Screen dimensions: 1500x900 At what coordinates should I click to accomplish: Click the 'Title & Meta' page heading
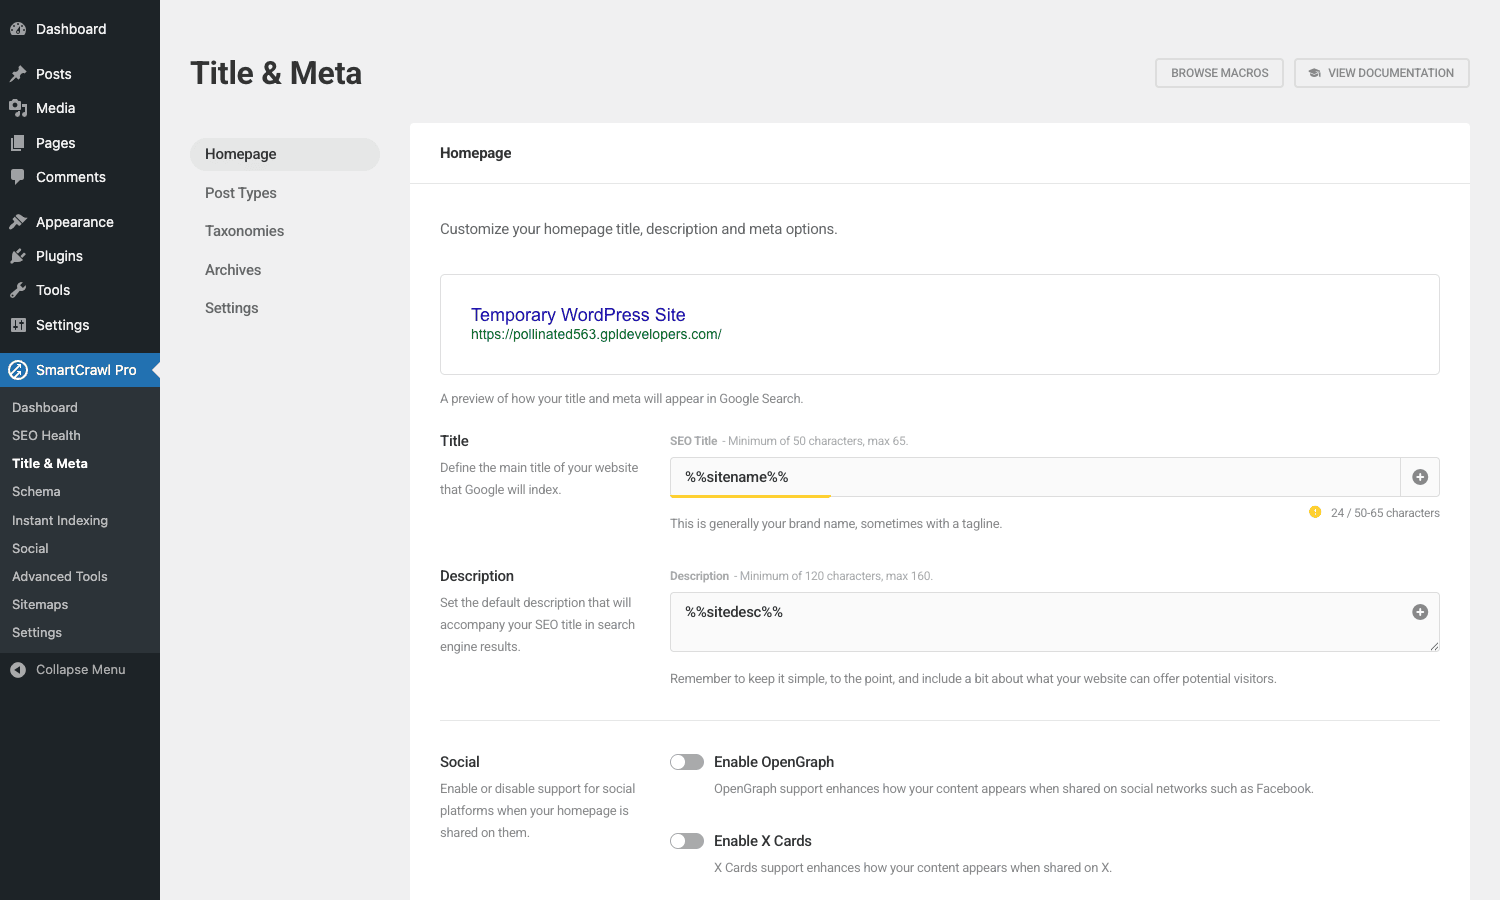pyautogui.click(x=276, y=73)
